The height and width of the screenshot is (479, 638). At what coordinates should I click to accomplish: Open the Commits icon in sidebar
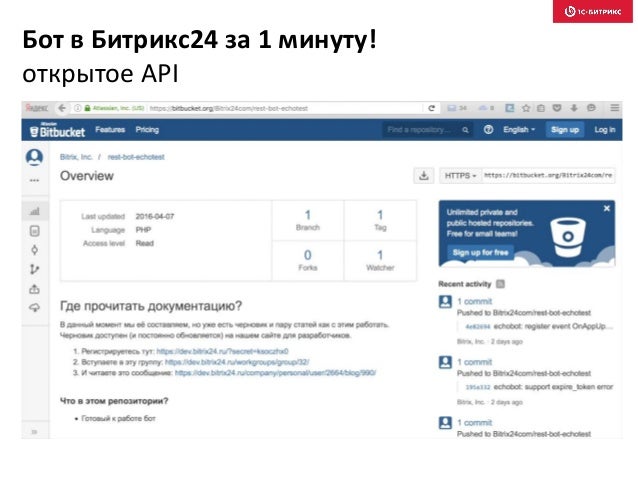[35, 250]
